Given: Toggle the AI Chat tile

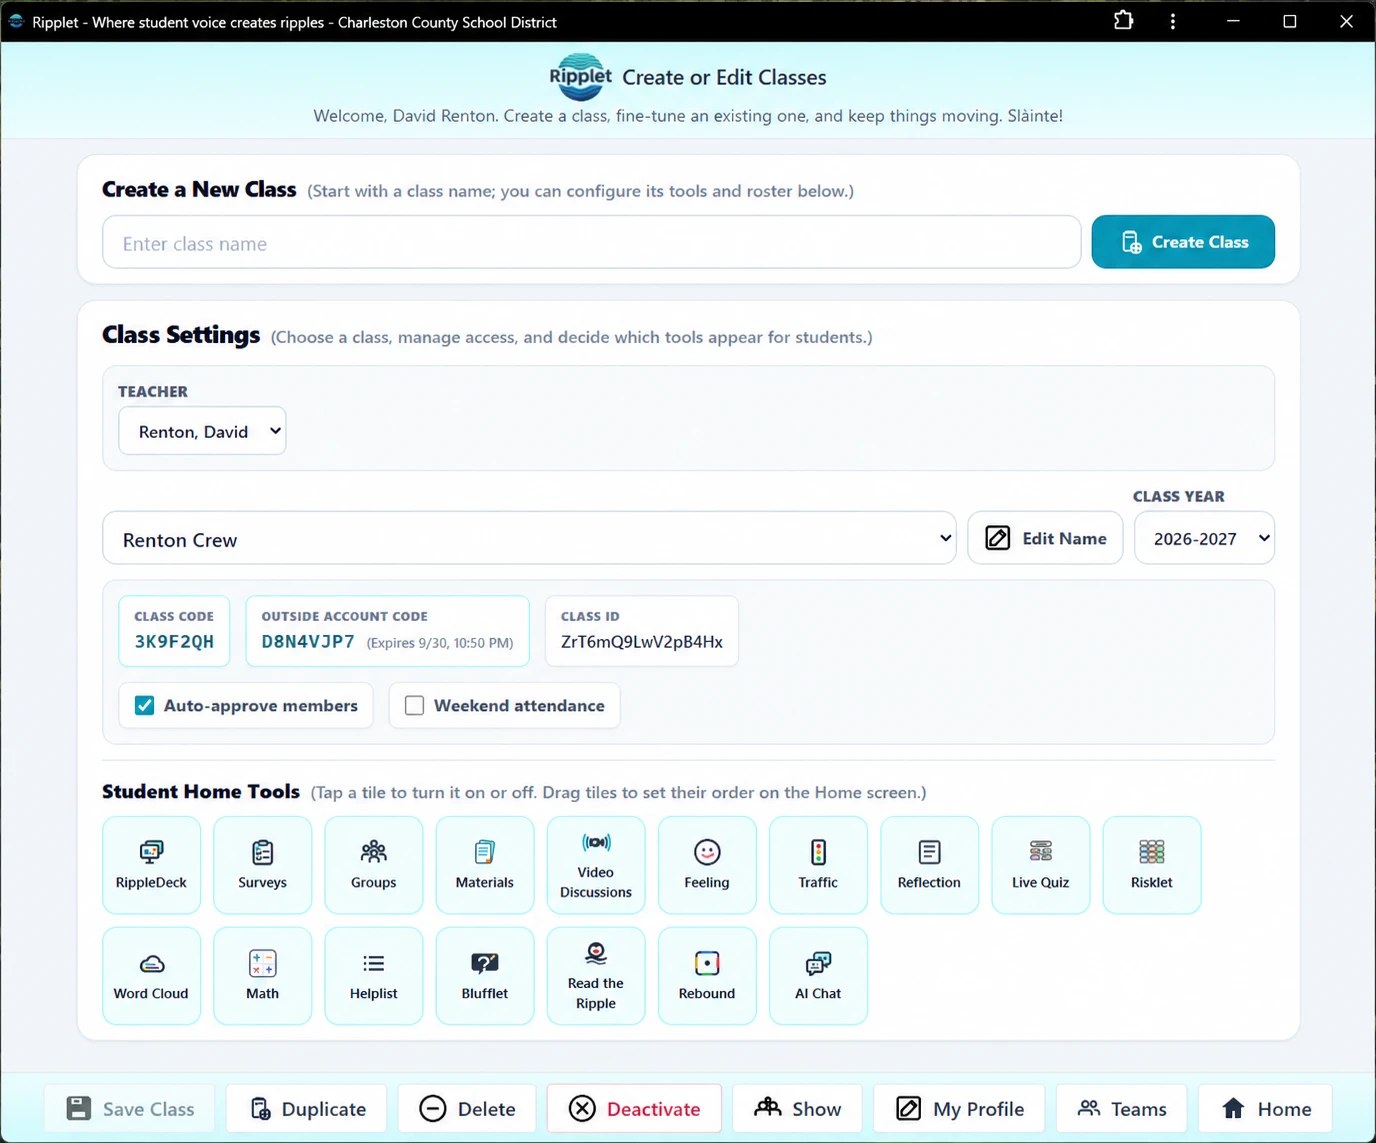Looking at the screenshot, I should (818, 976).
